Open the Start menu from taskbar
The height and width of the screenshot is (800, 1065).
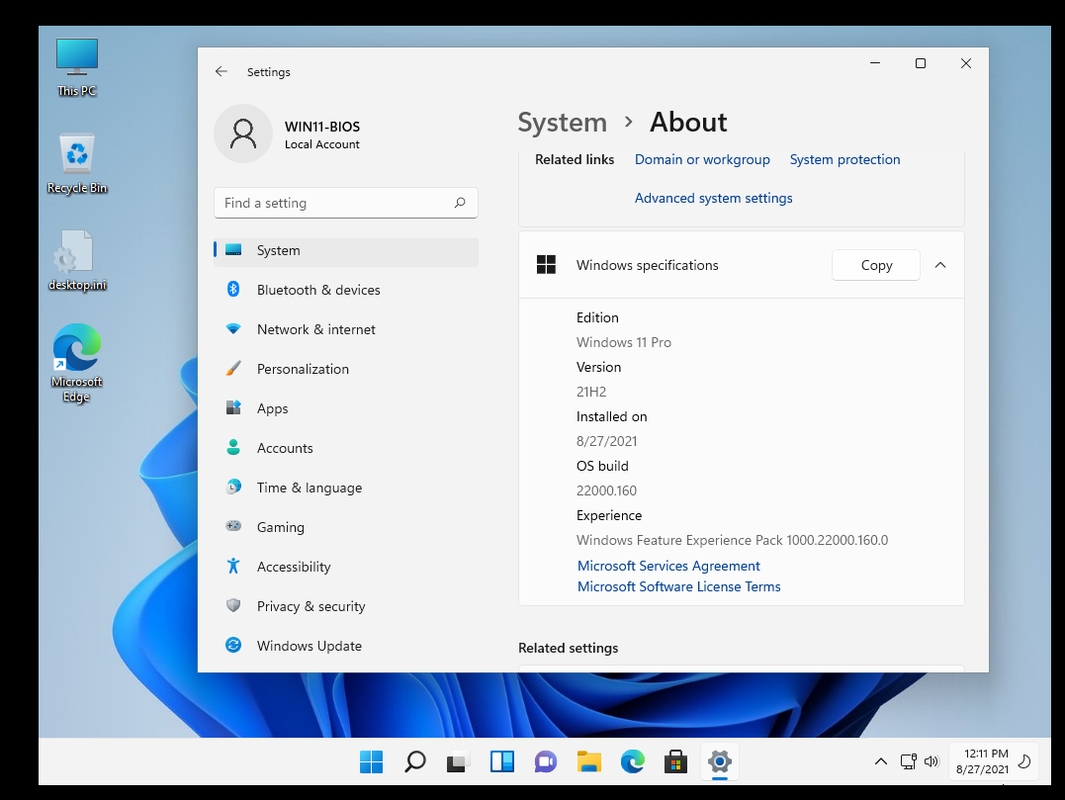pos(371,762)
